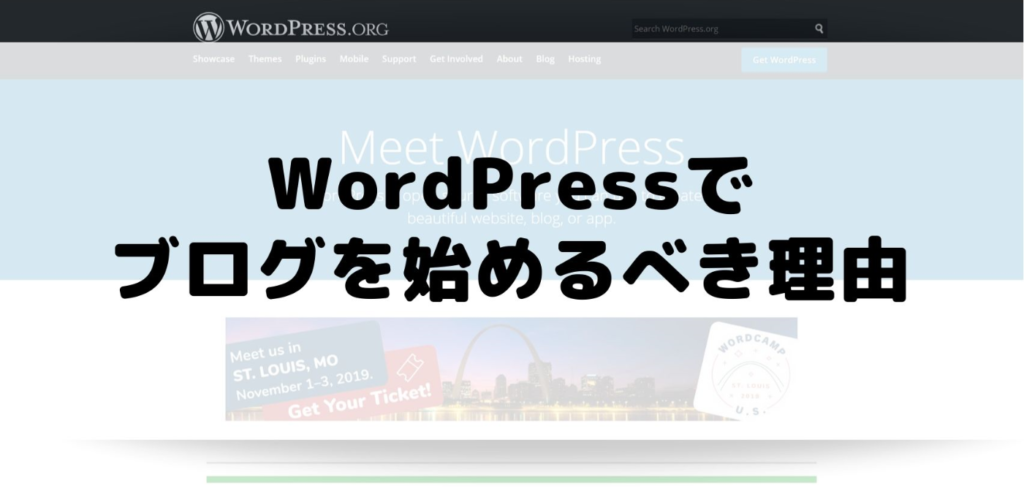Click the Get Your Ticket! banner link
Viewport: 1024px width, 494px height.
point(360,401)
